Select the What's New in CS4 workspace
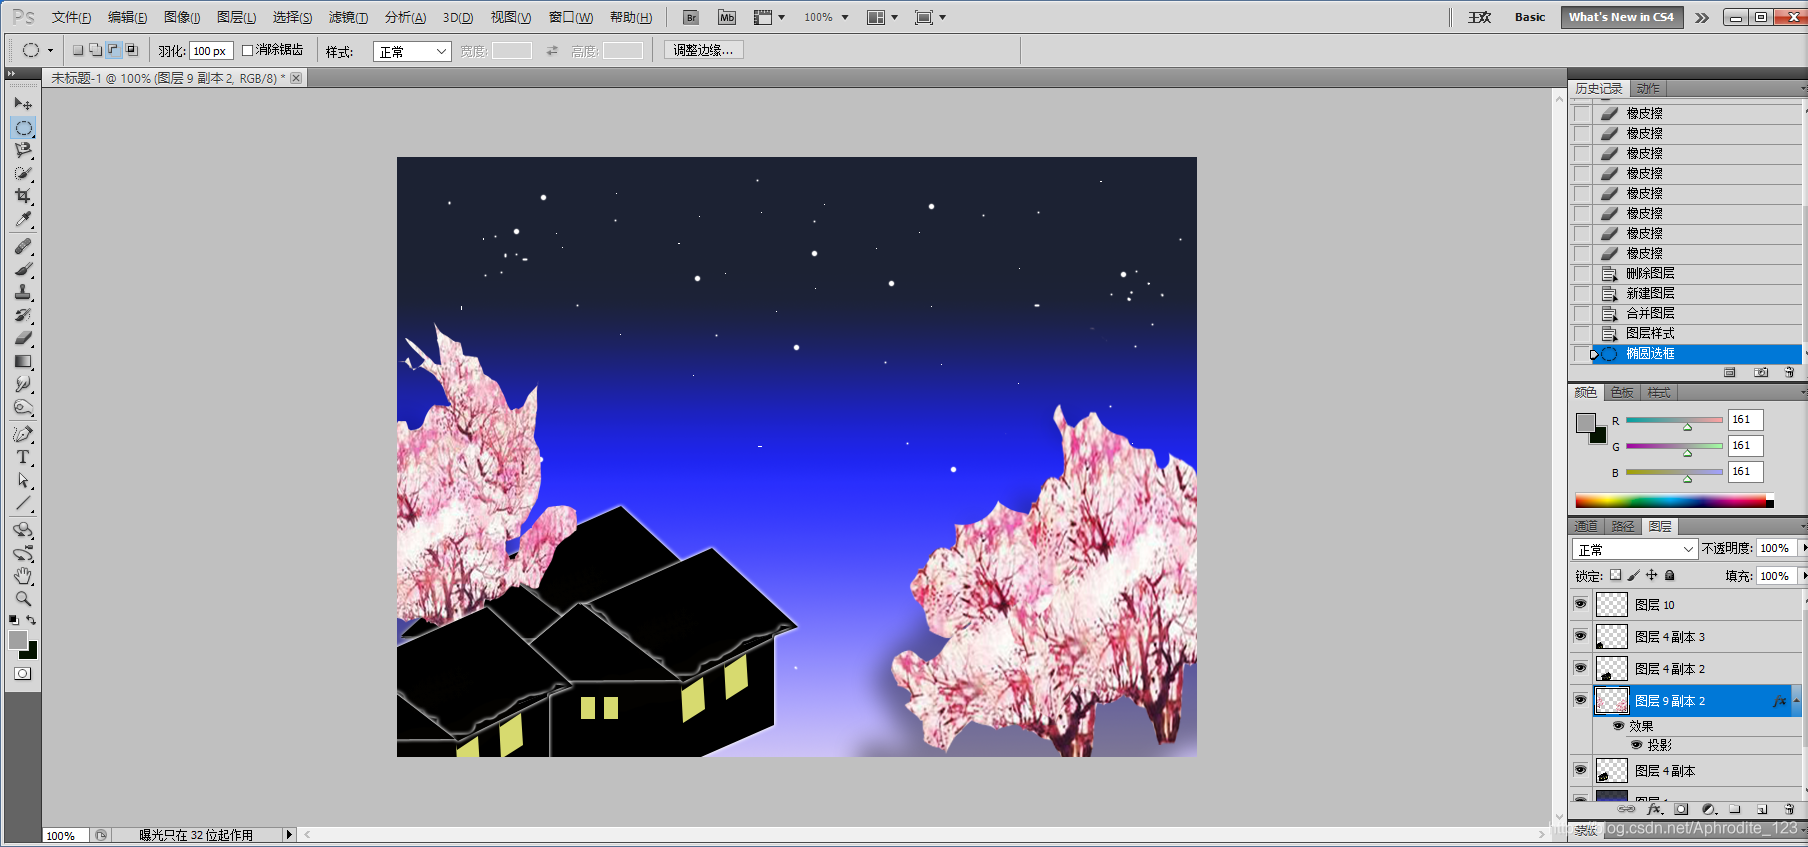 pyautogui.click(x=1621, y=17)
